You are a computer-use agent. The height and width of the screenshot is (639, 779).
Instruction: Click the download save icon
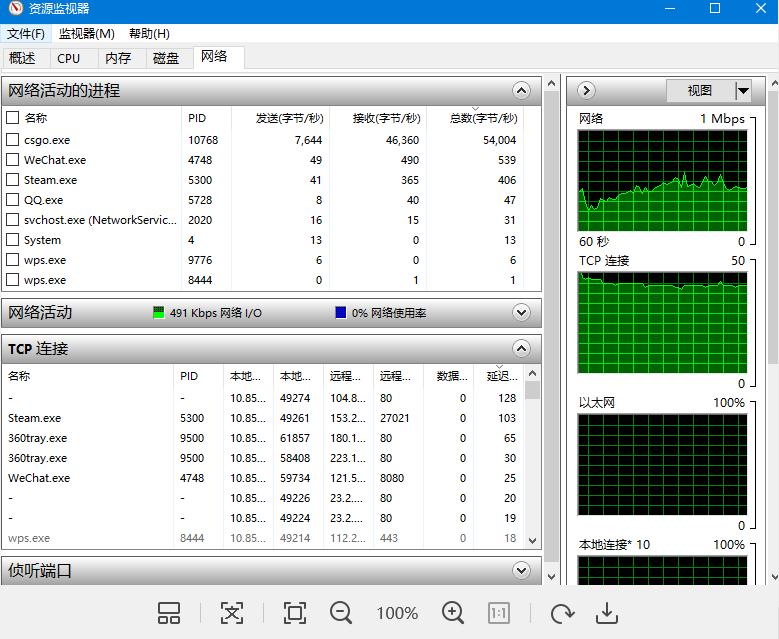(x=606, y=613)
